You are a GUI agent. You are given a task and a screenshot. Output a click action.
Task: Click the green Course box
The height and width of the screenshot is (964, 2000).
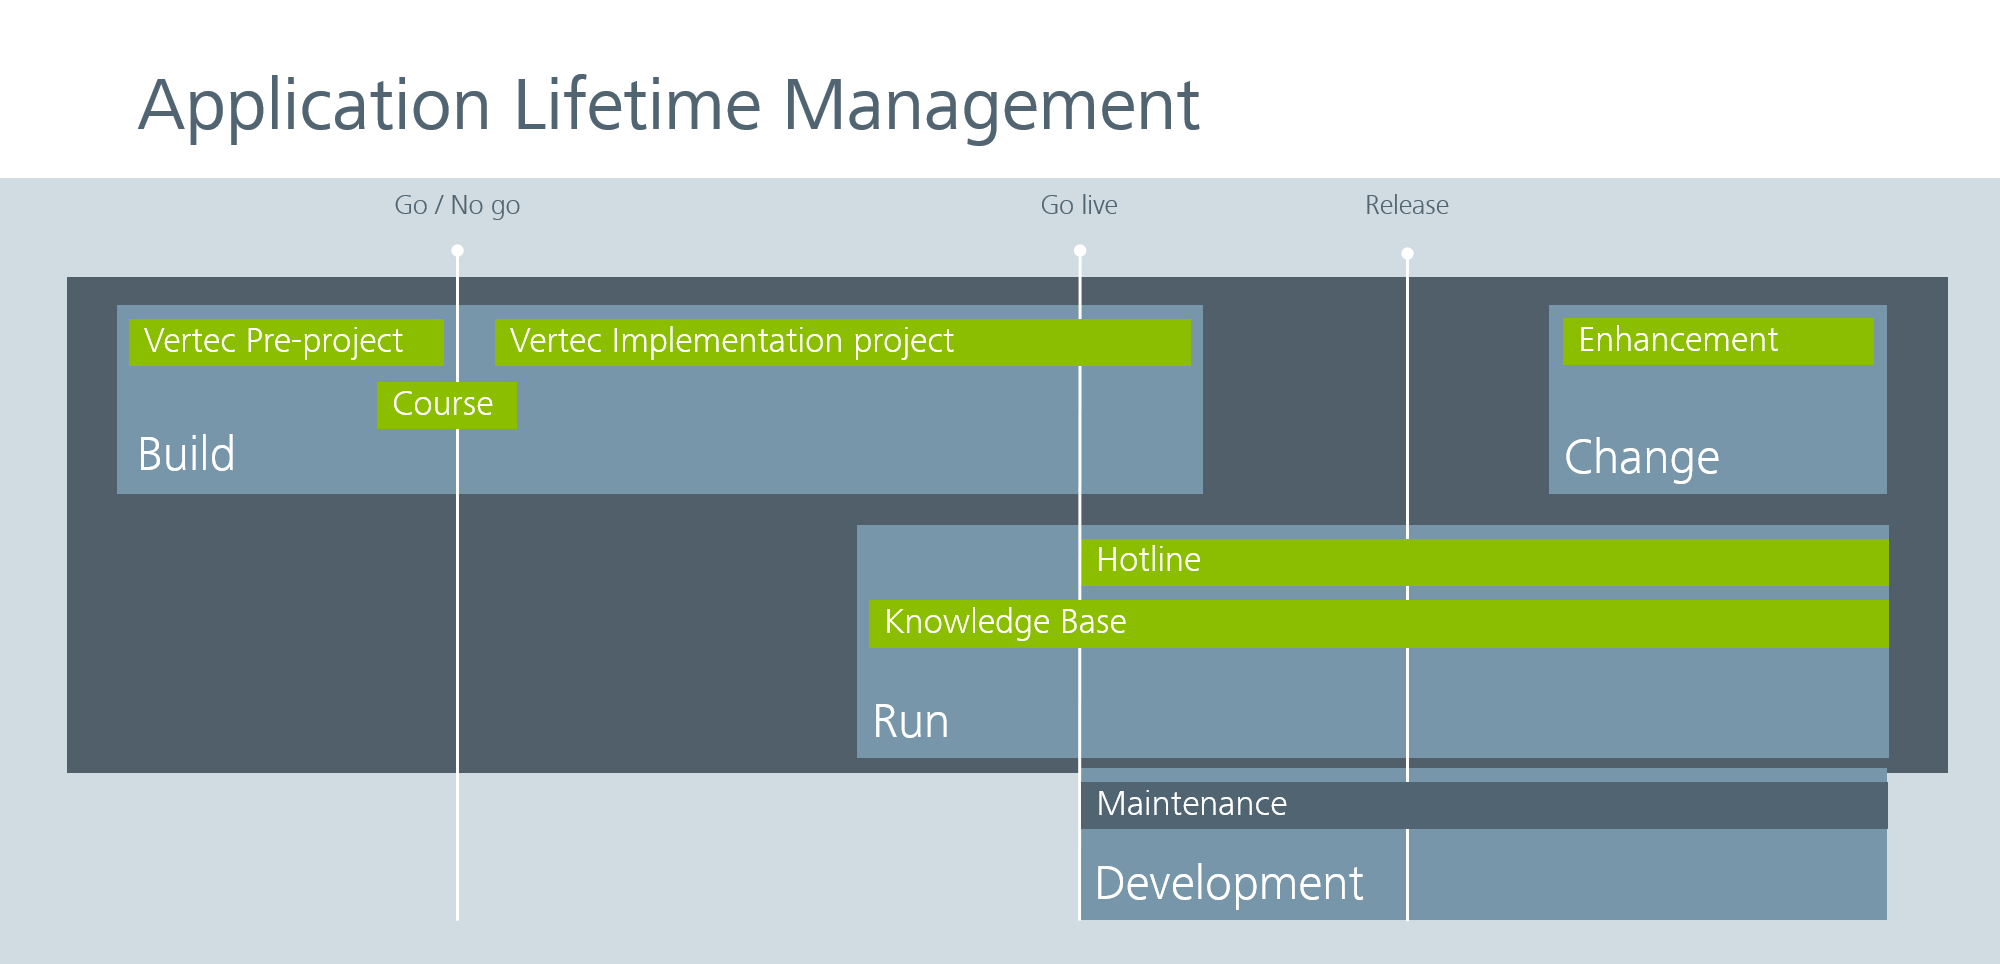tap(446, 405)
